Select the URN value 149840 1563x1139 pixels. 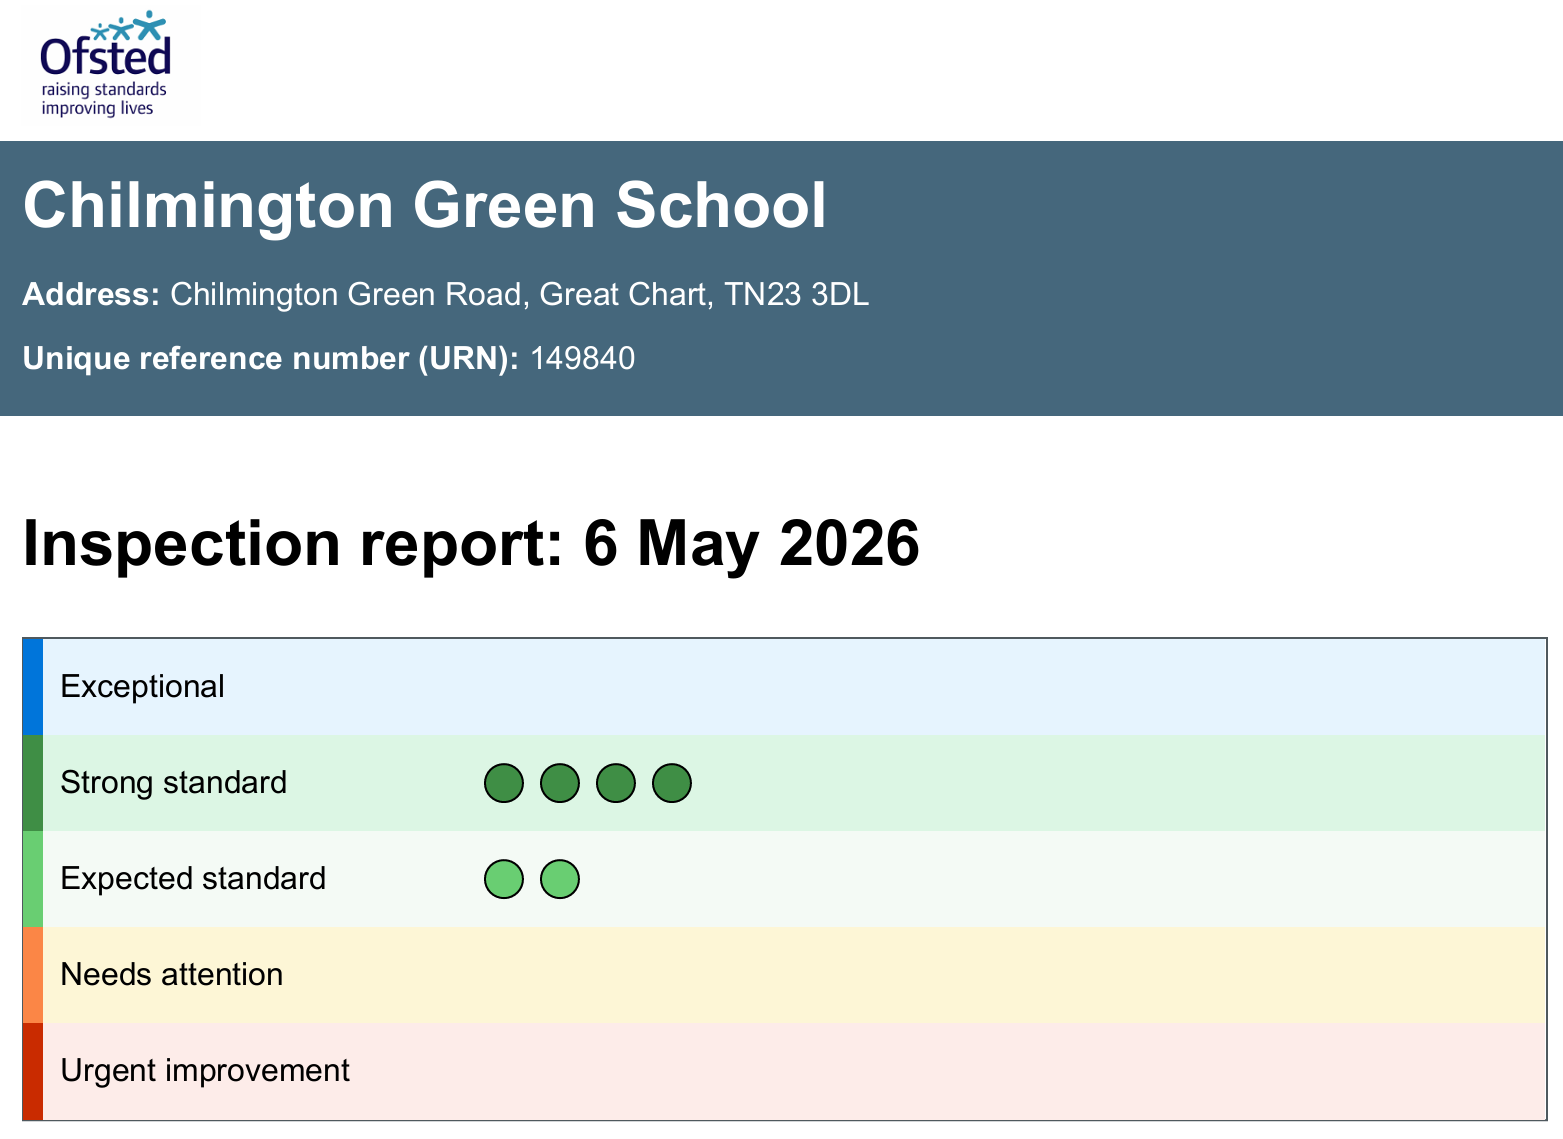point(583,358)
